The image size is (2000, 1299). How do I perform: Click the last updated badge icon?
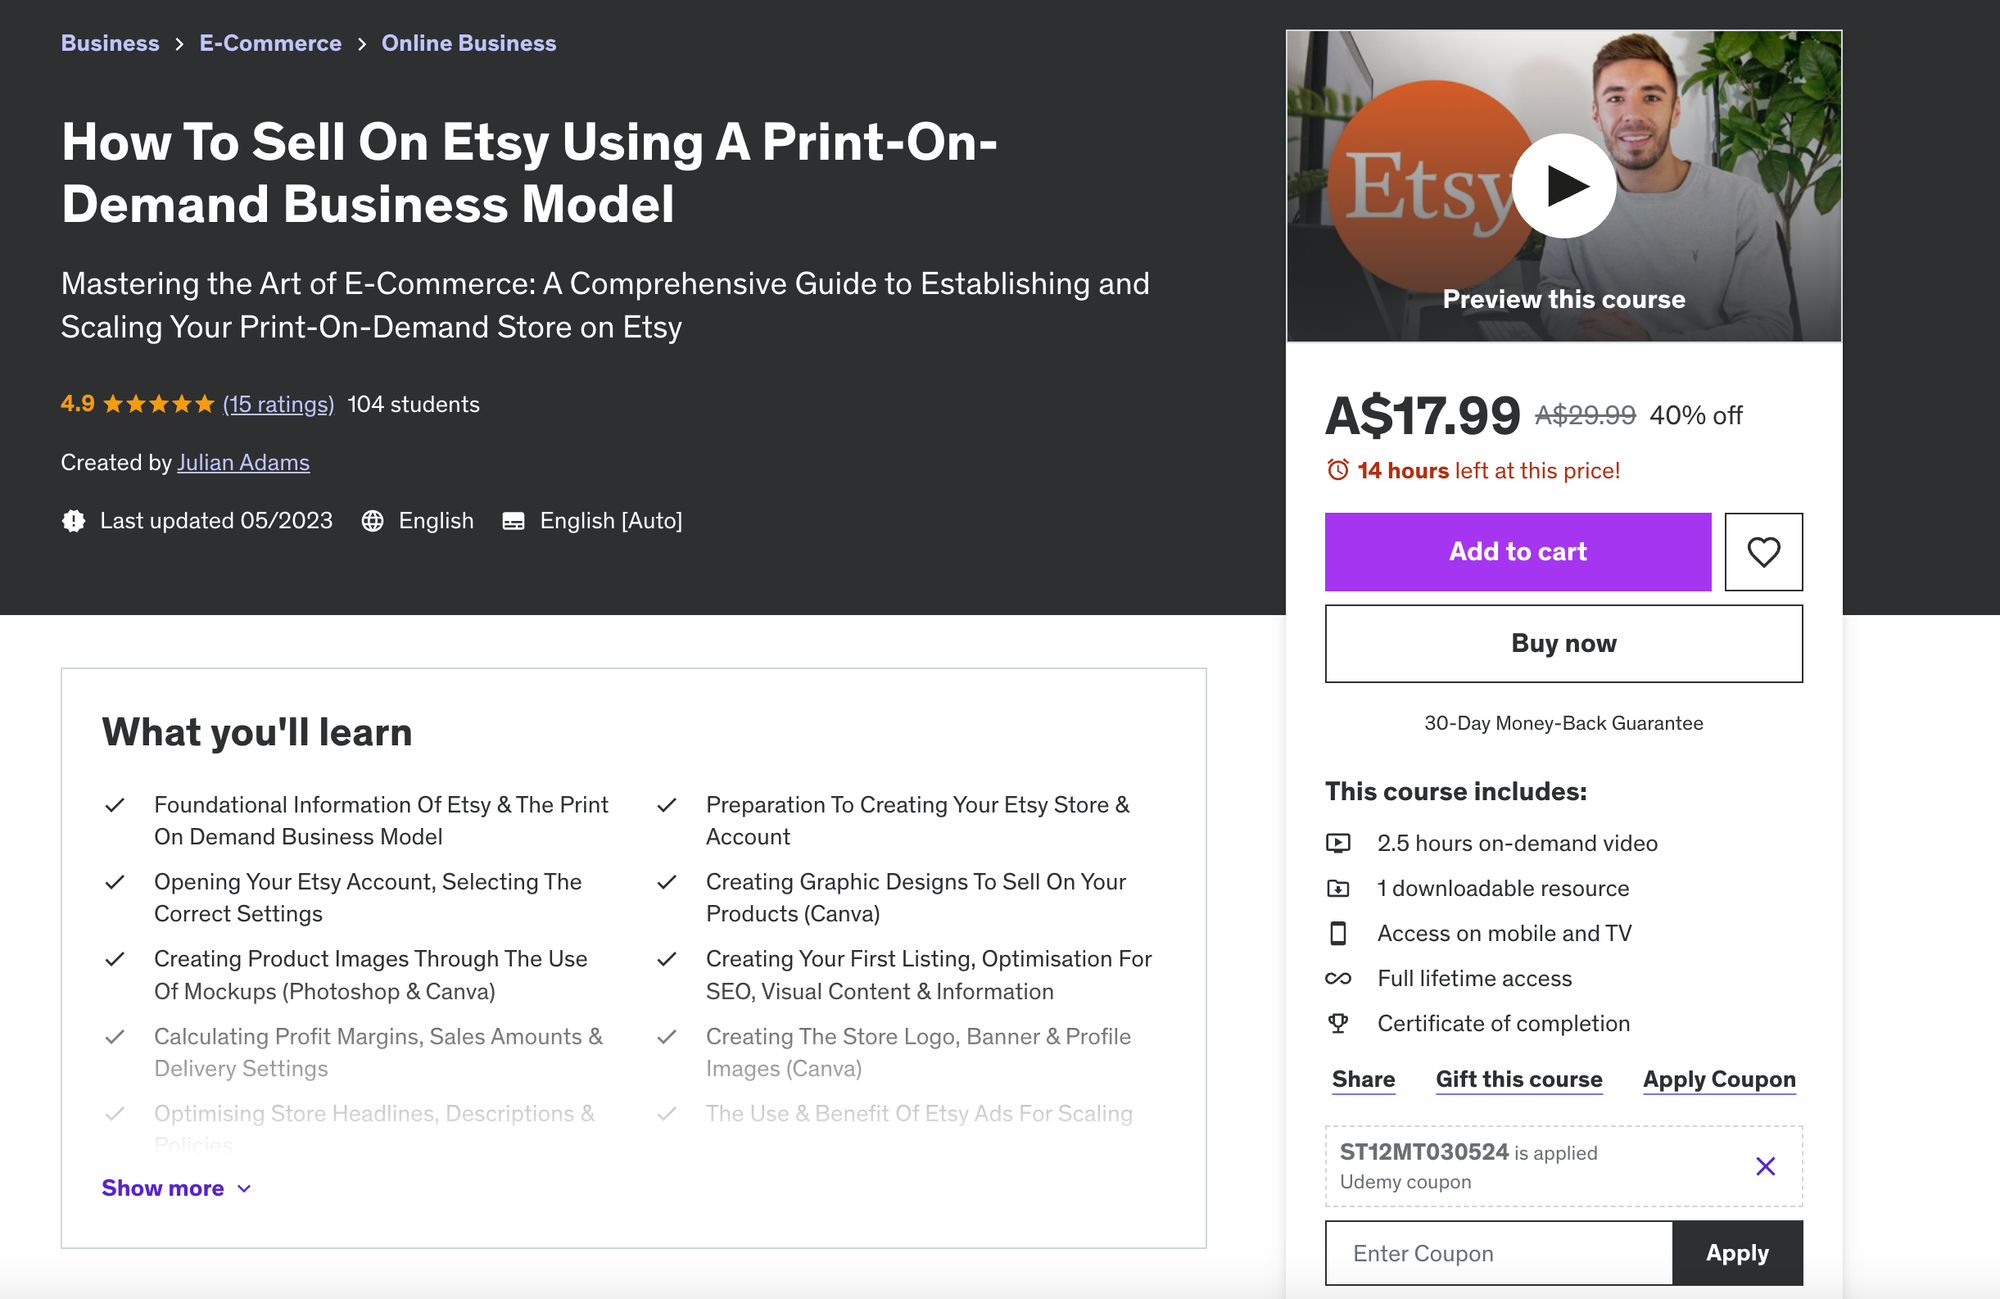[73, 521]
